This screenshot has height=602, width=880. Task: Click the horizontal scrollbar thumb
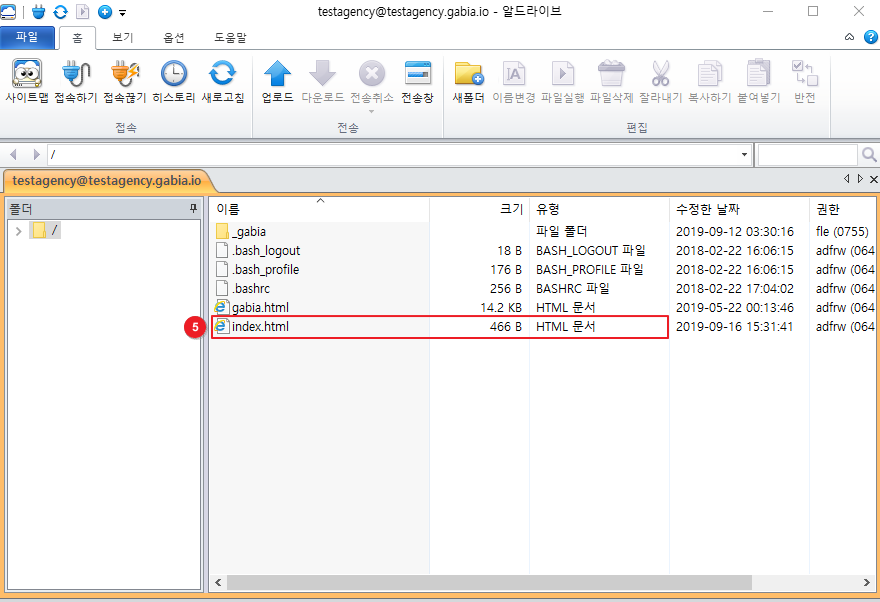[x=489, y=582]
